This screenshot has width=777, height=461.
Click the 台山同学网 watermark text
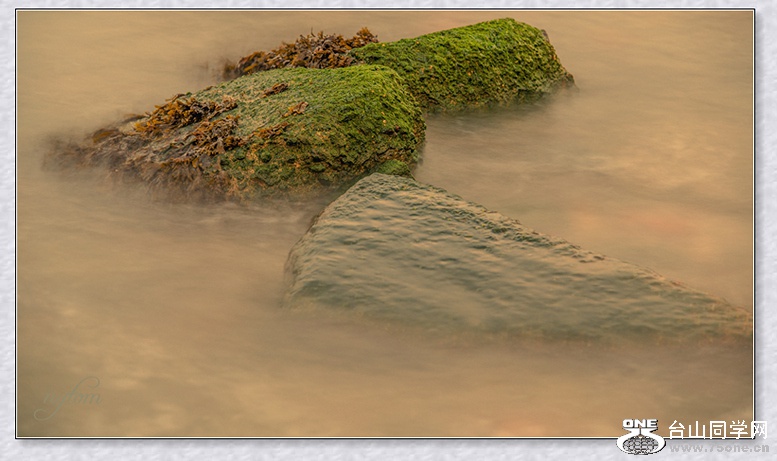[716, 430]
